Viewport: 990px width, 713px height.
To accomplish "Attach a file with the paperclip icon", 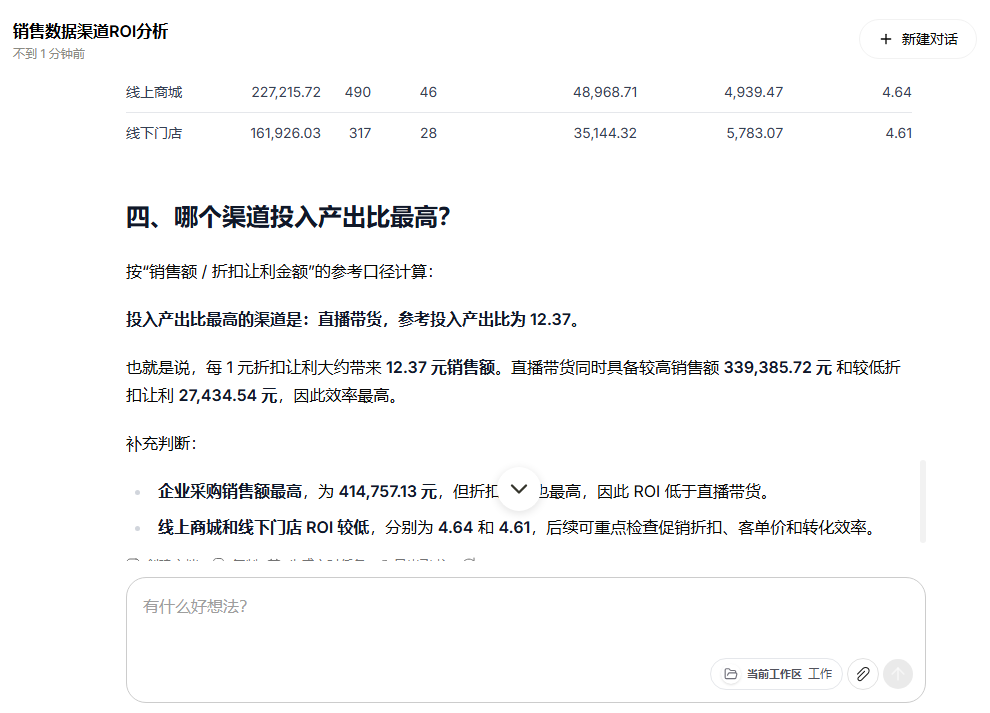I will 862,674.
